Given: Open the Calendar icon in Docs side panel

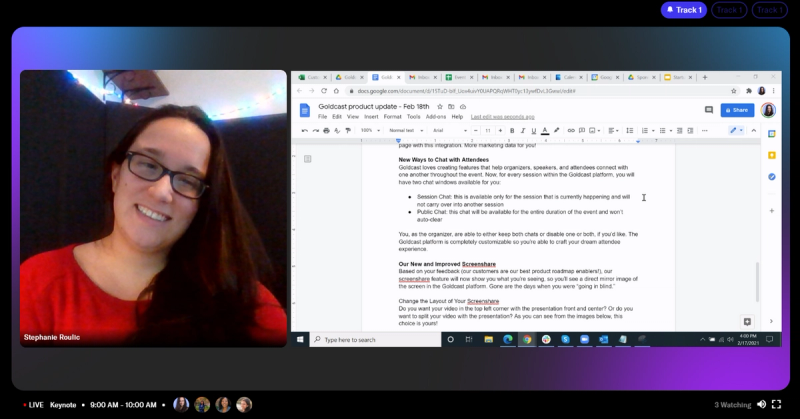Looking at the screenshot, I should click(771, 134).
